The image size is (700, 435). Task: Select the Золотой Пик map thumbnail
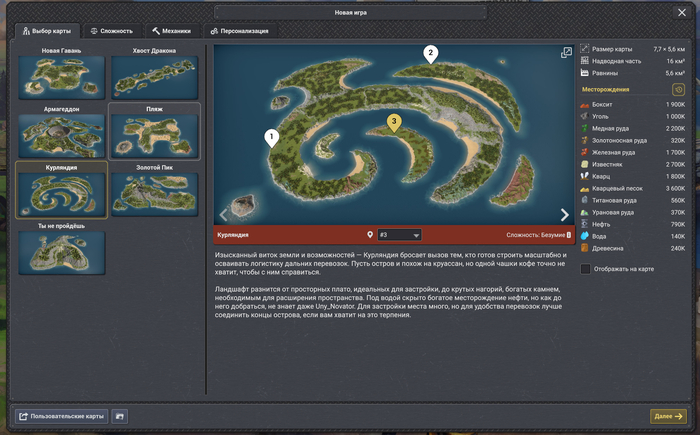[x=154, y=194]
